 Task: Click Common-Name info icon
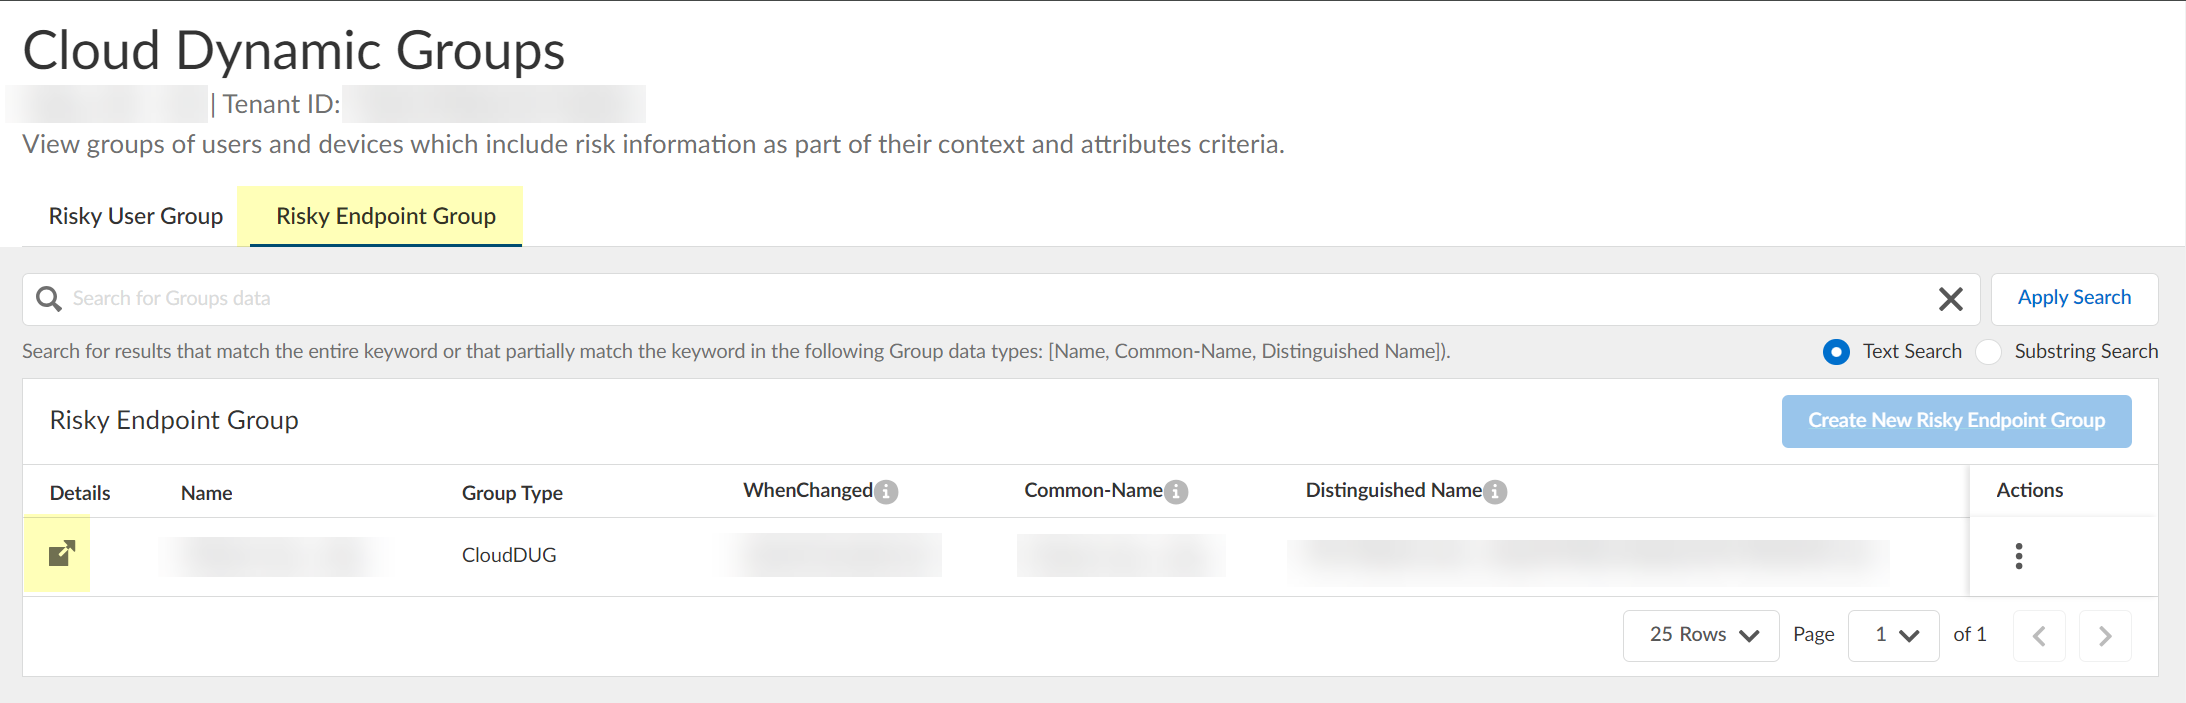tap(1177, 492)
